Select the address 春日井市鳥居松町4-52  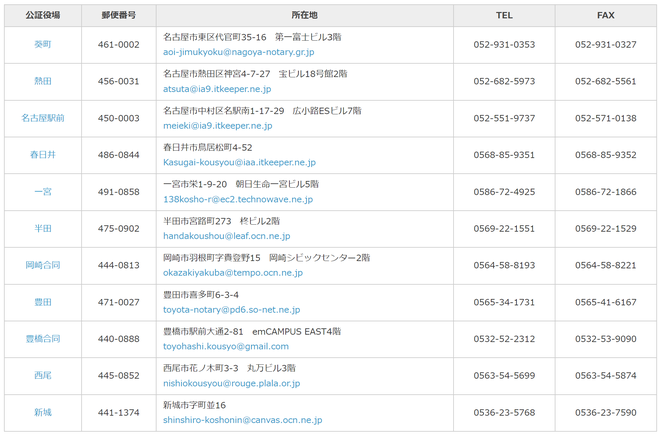(x=208, y=148)
